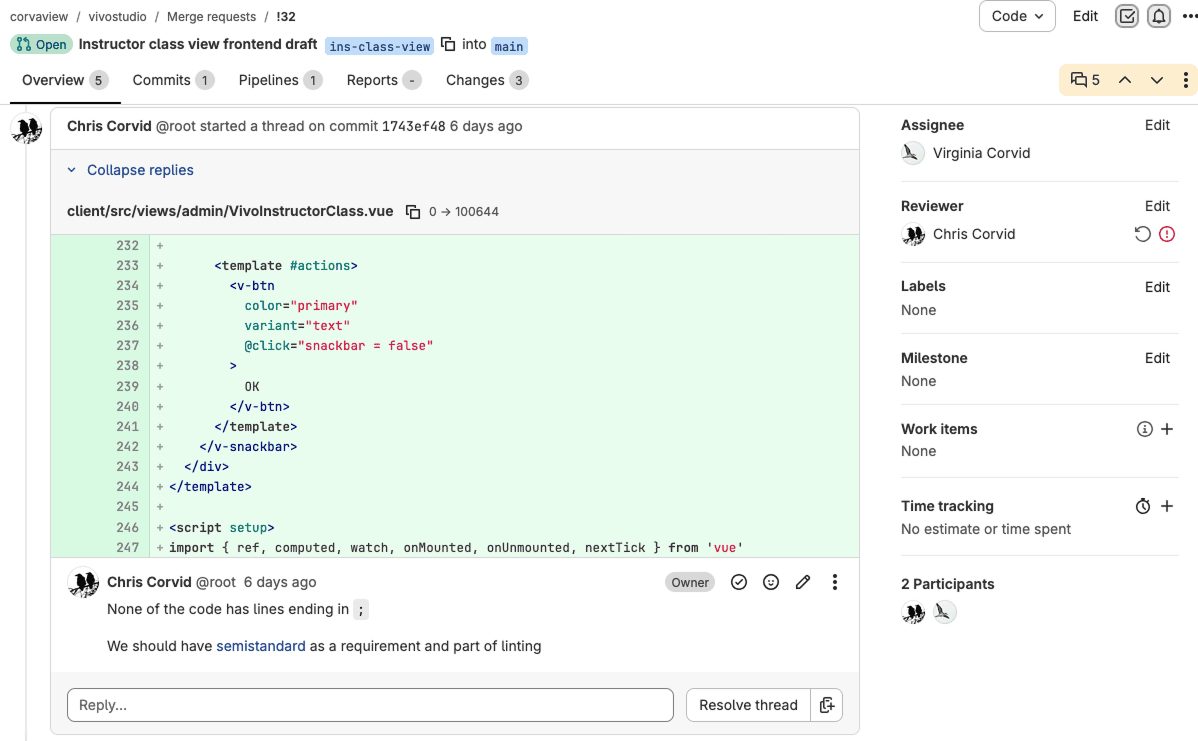The image size is (1198, 741).
Task: Add a work item plus icon
Action: 1167,429
